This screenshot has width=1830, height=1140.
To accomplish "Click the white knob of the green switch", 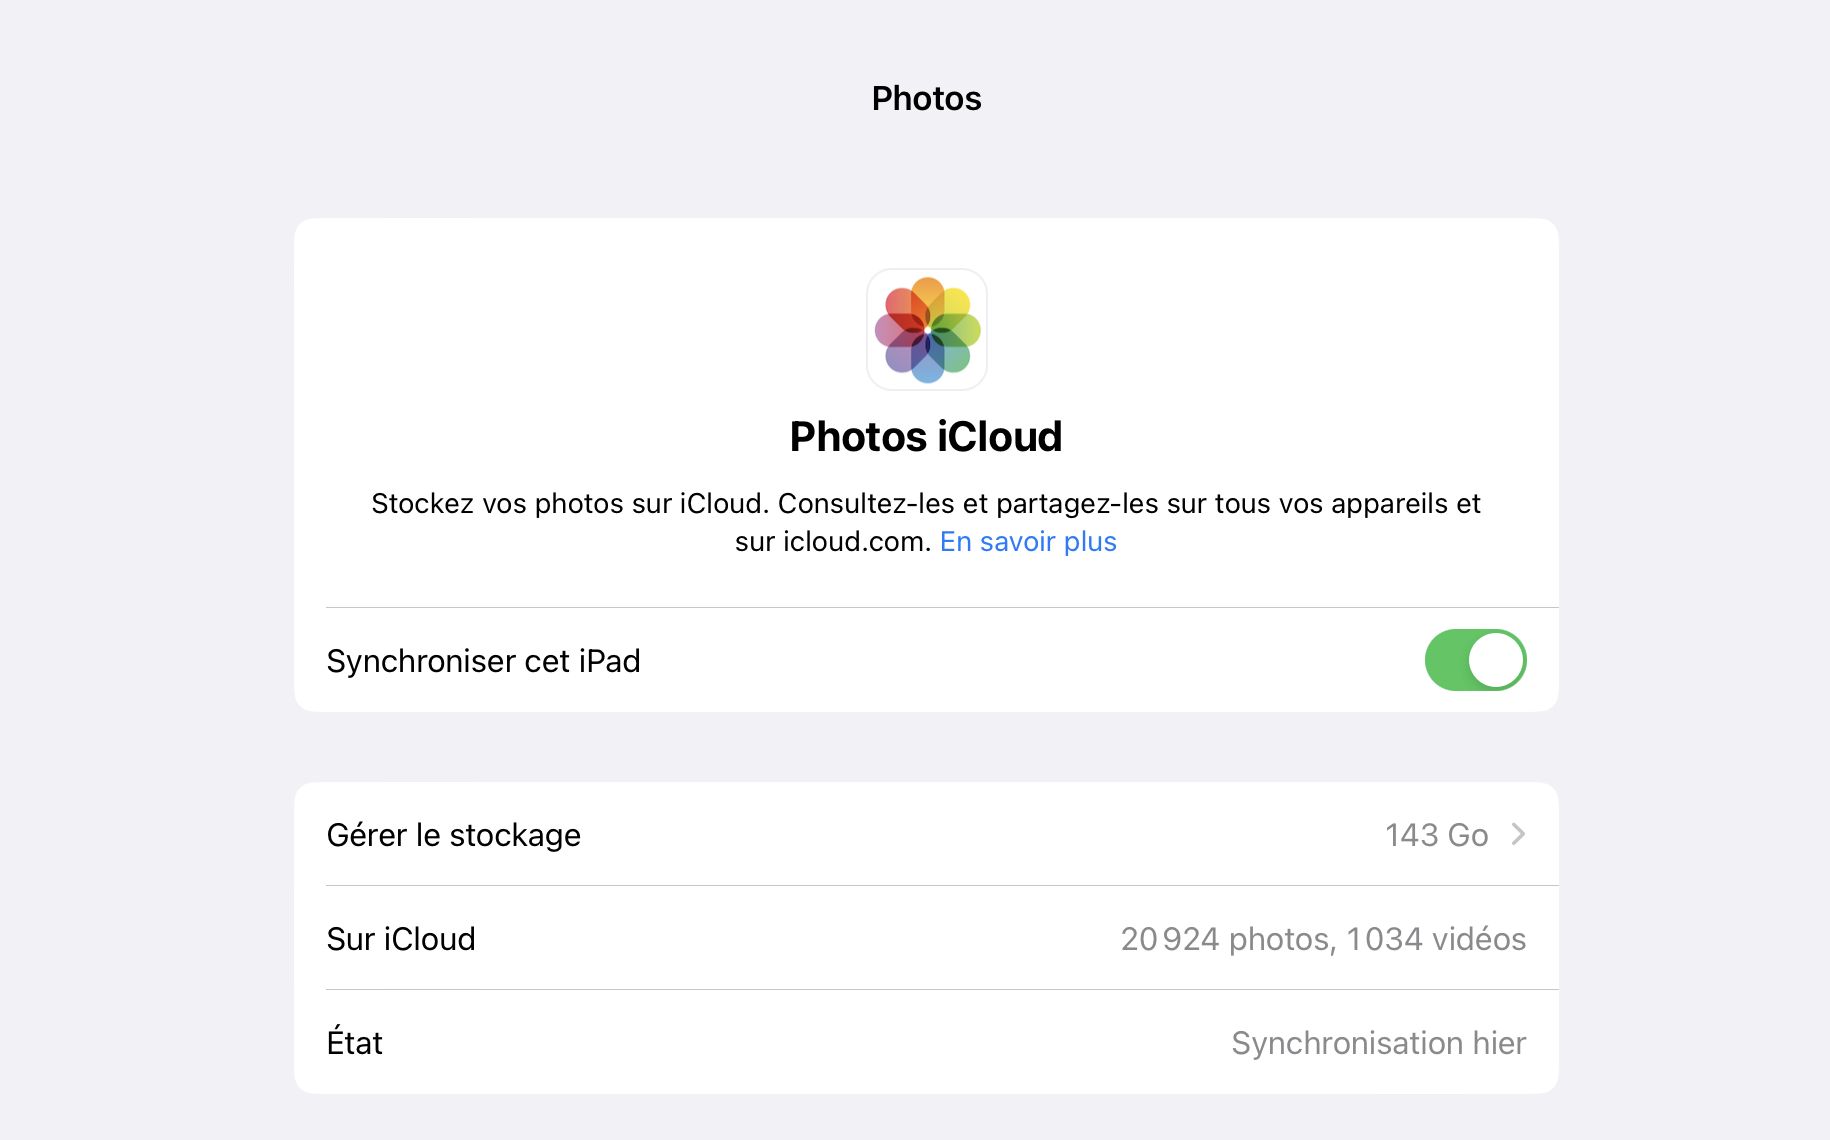I will pyautogui.click(x=1496, y=660).
